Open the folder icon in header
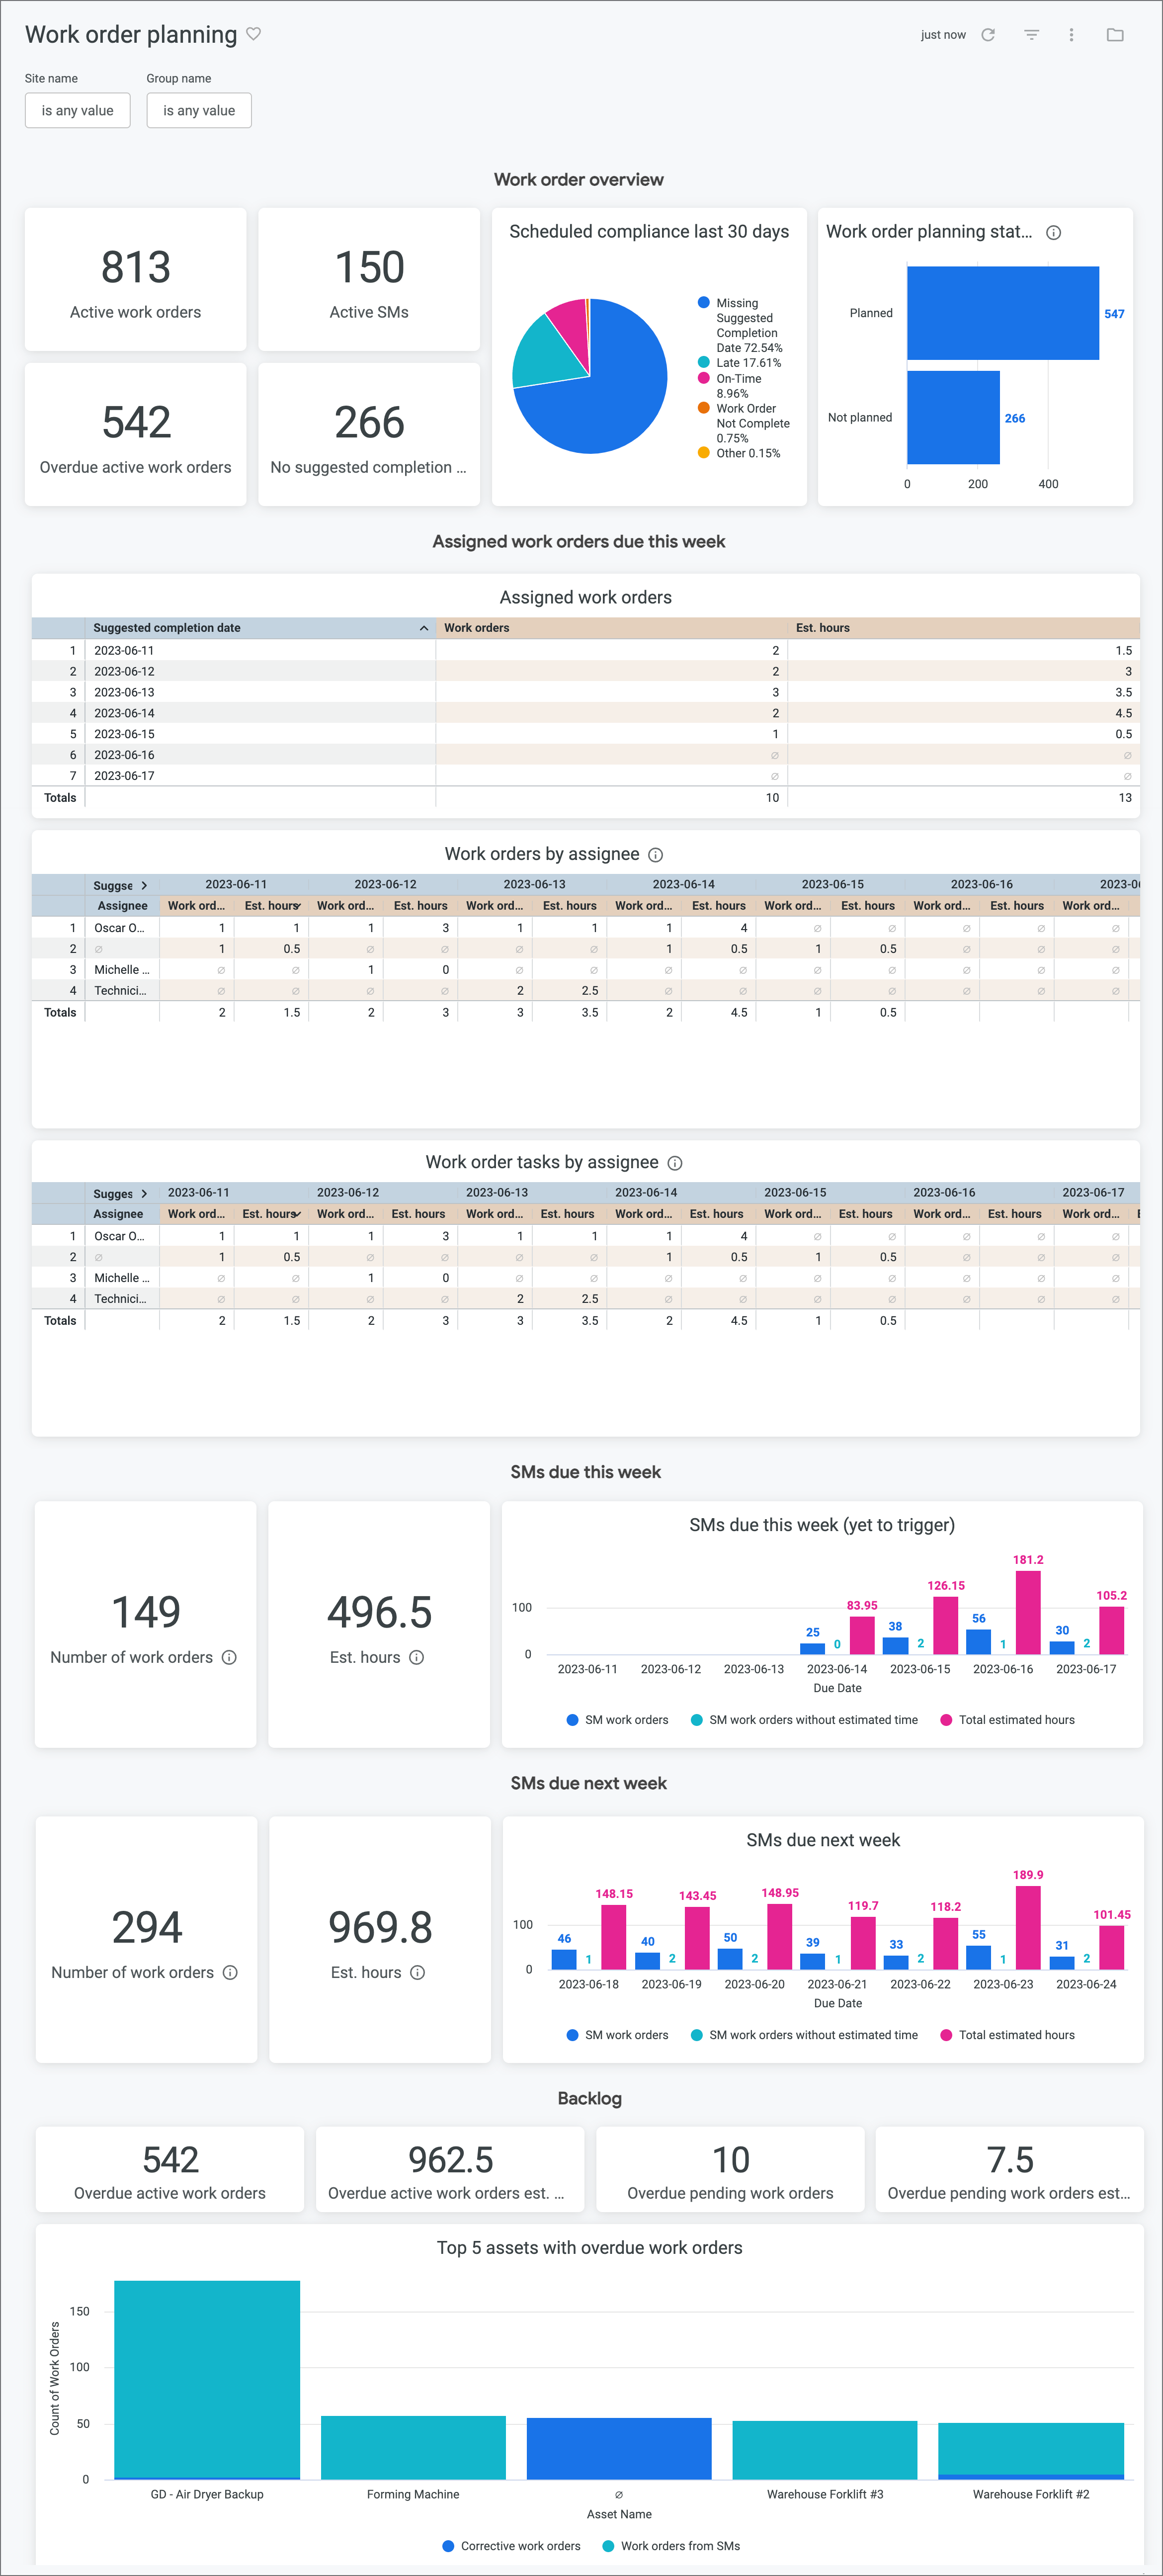The image size is (1163, 2576). tap(1115, 35)
